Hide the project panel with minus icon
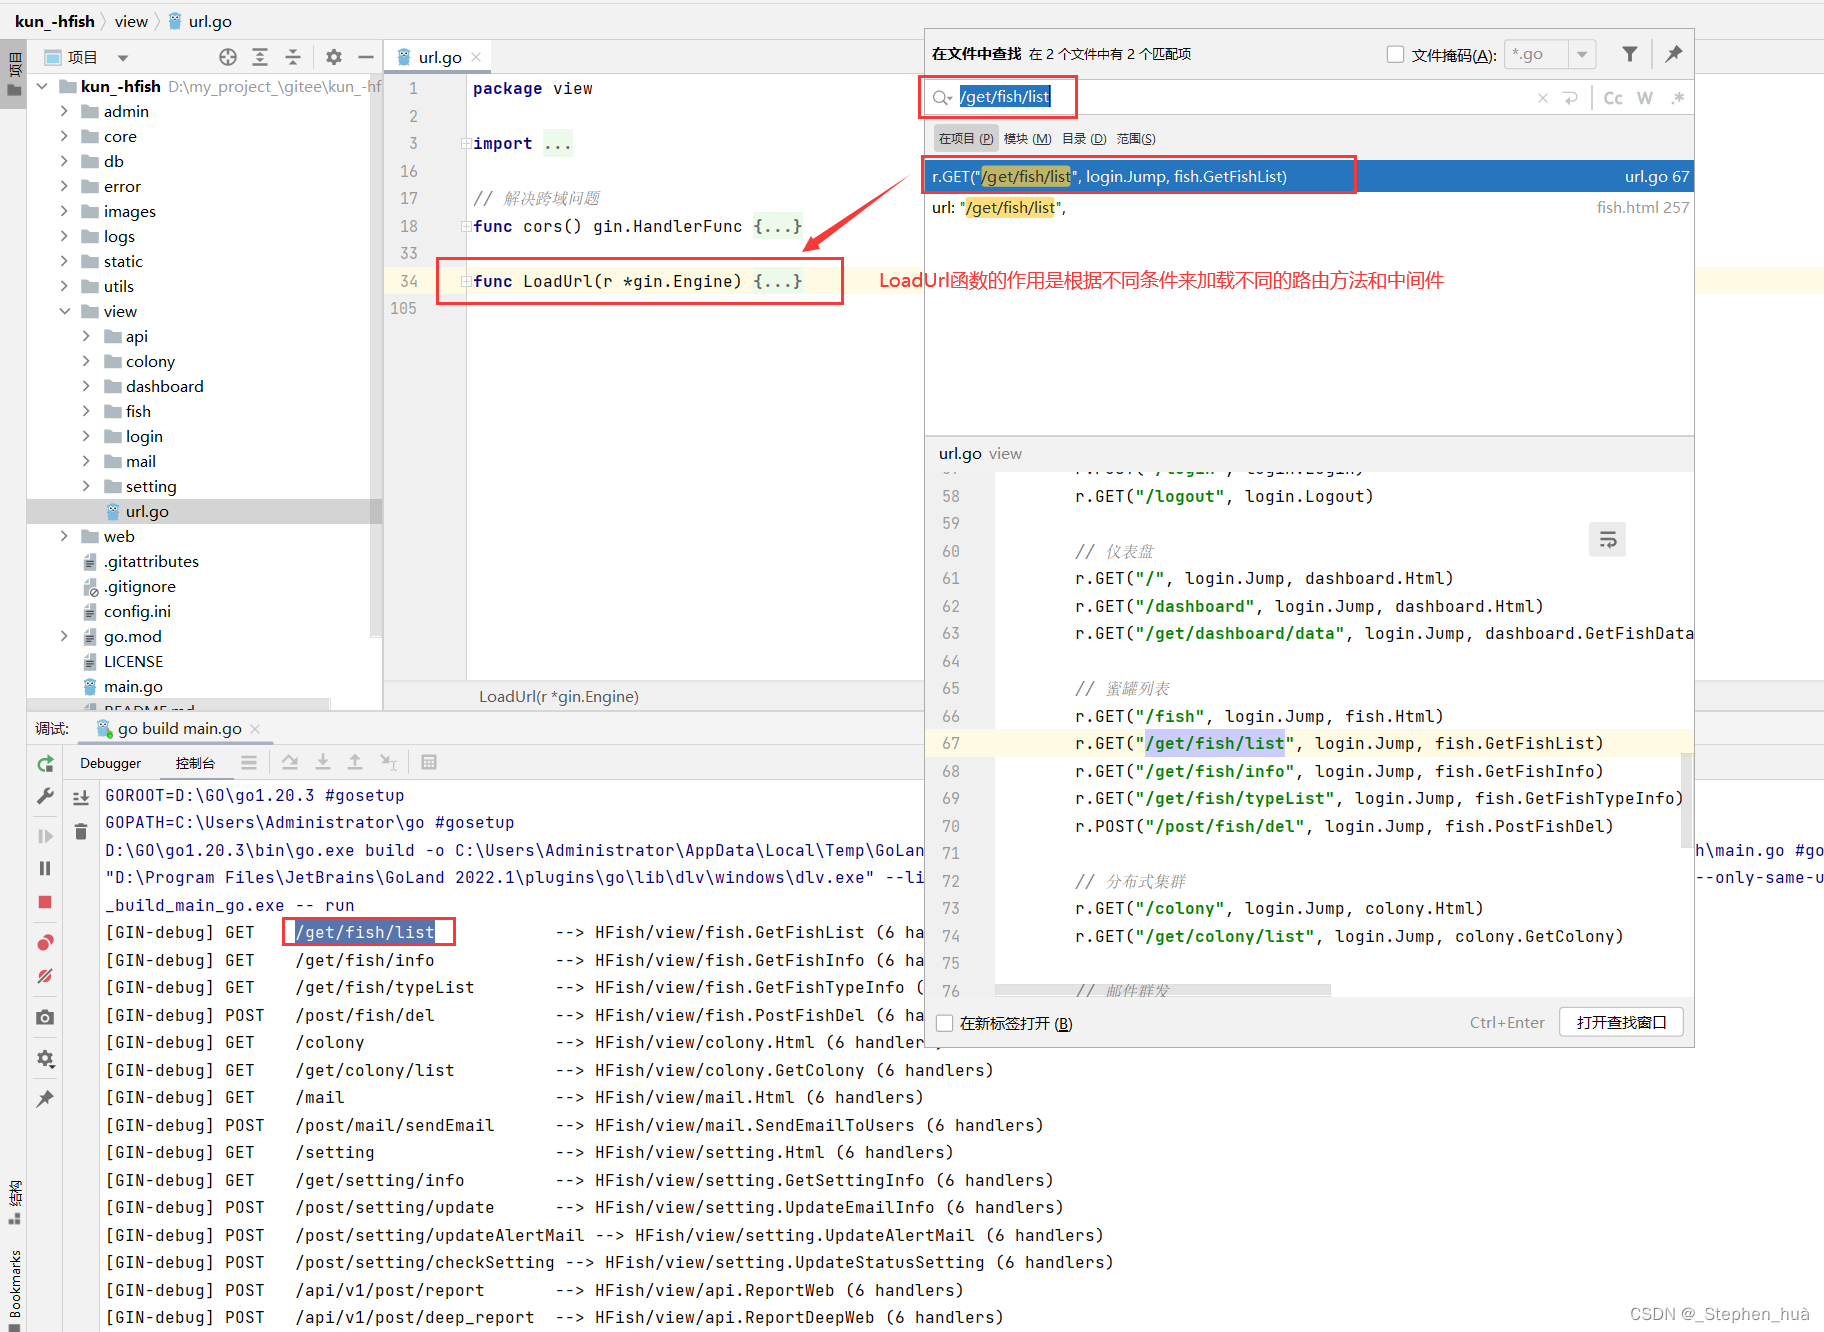 tap(366, 57)
